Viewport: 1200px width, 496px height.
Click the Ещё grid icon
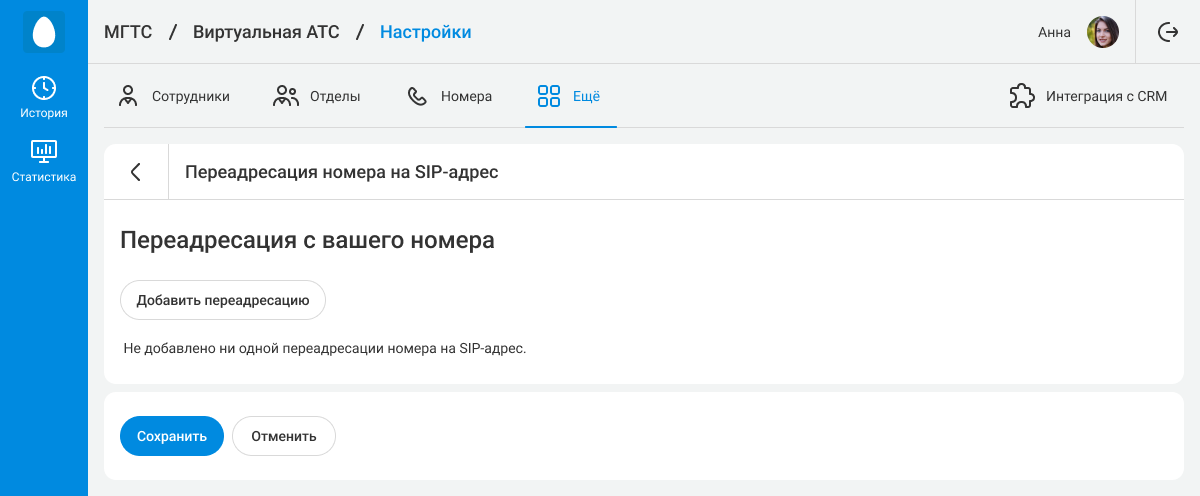[x=548, y=96]
